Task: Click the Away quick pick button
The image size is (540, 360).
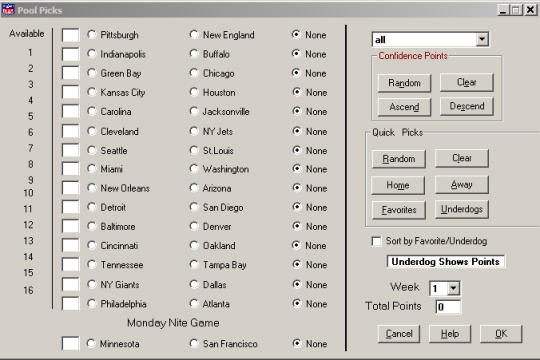Action: click(462, 185)
